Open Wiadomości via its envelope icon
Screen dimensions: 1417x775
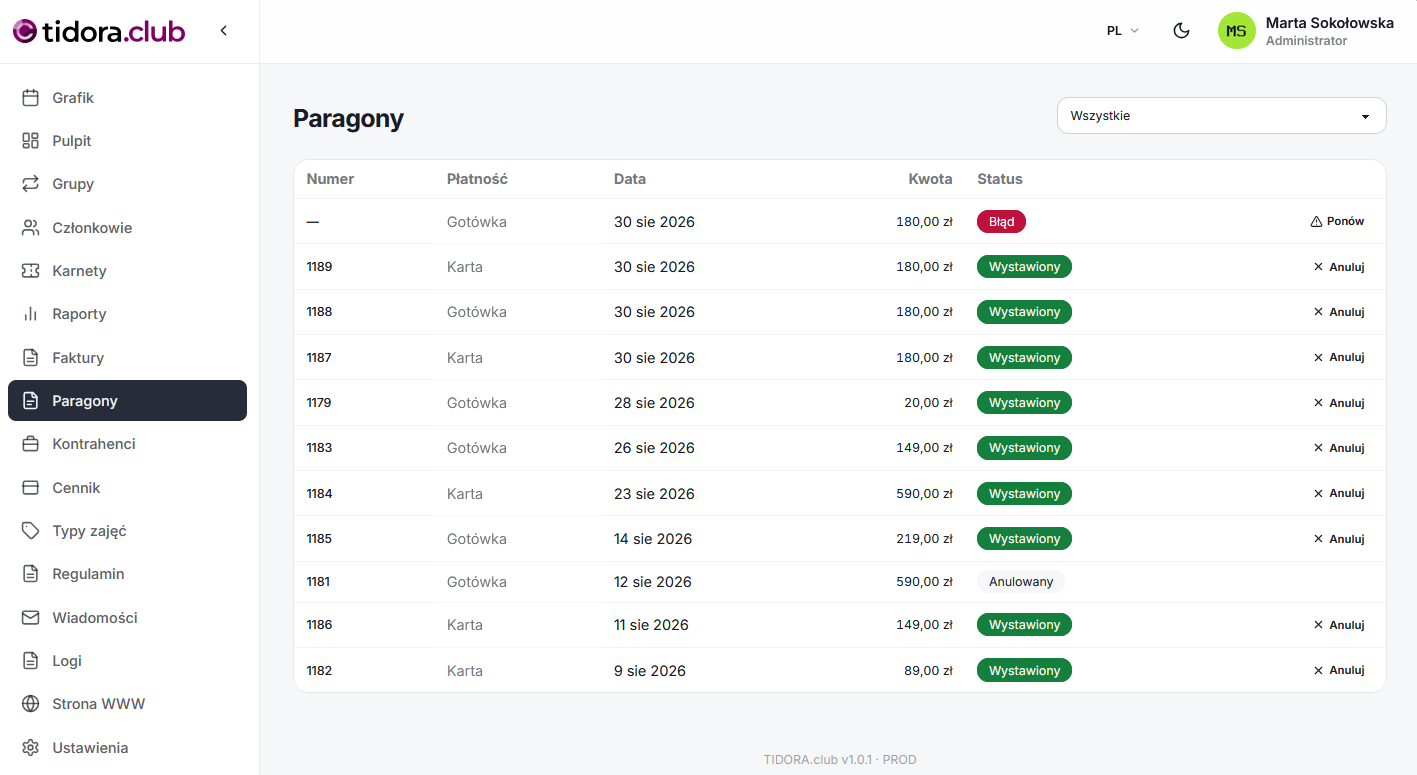click(31, 618)
